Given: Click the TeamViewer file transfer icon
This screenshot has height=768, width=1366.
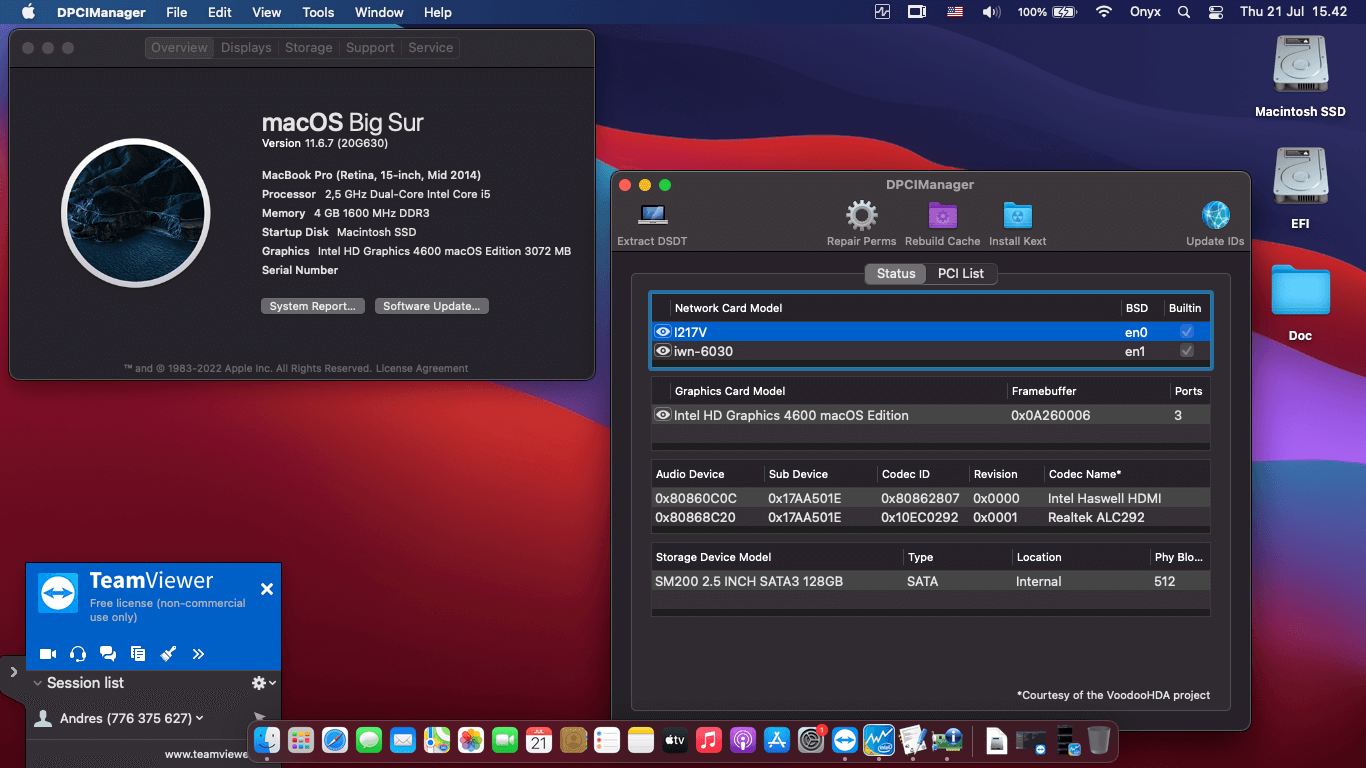Looking at the screenshot, I should (x=138, y=654).
